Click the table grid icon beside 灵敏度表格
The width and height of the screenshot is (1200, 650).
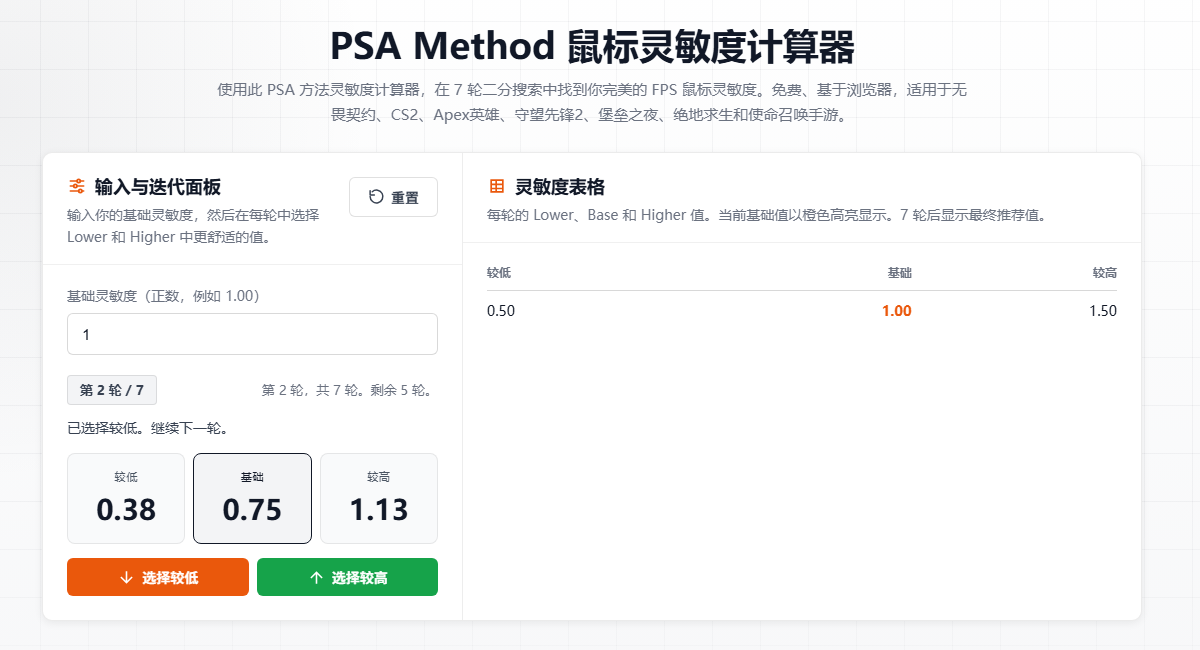[x=496, y=186]
